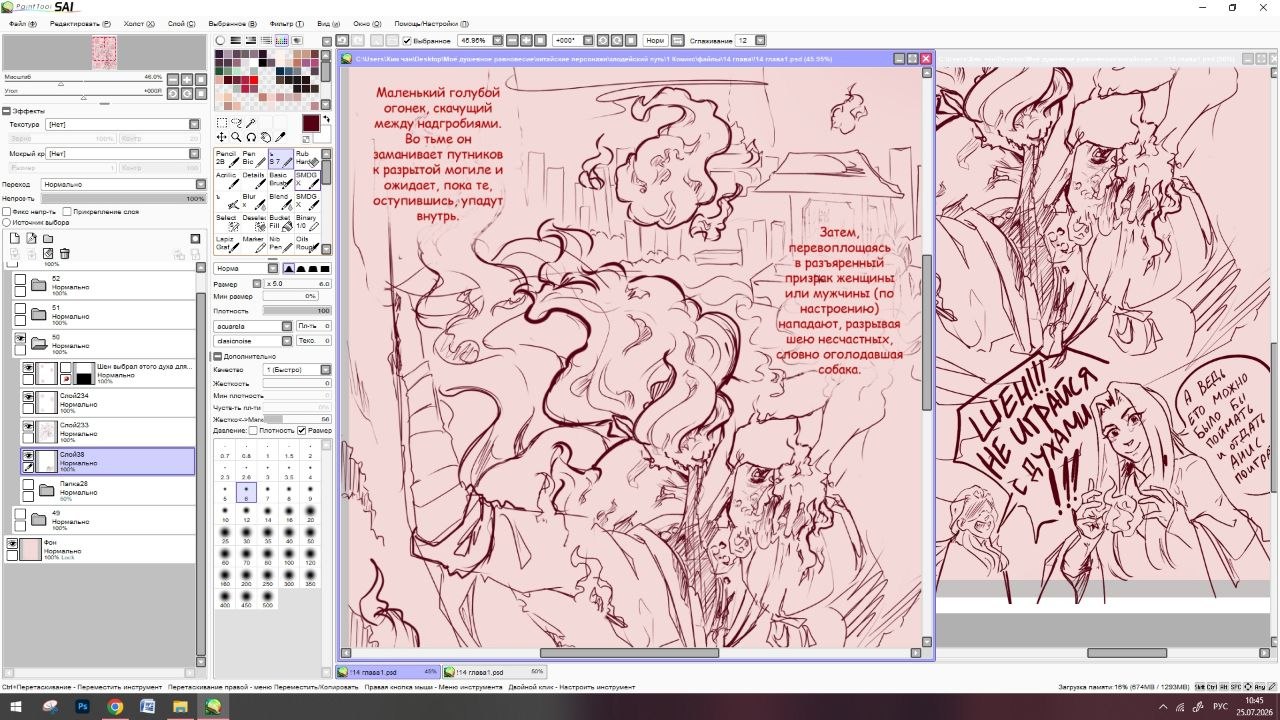Toggle pressure Размер checkbox

click(x=301, y=430)
